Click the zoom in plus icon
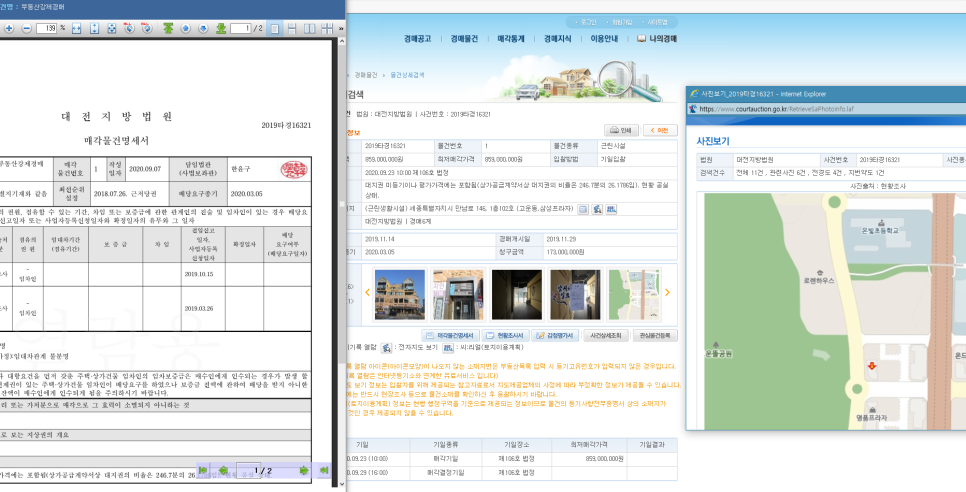 click(x=9, y=29)
